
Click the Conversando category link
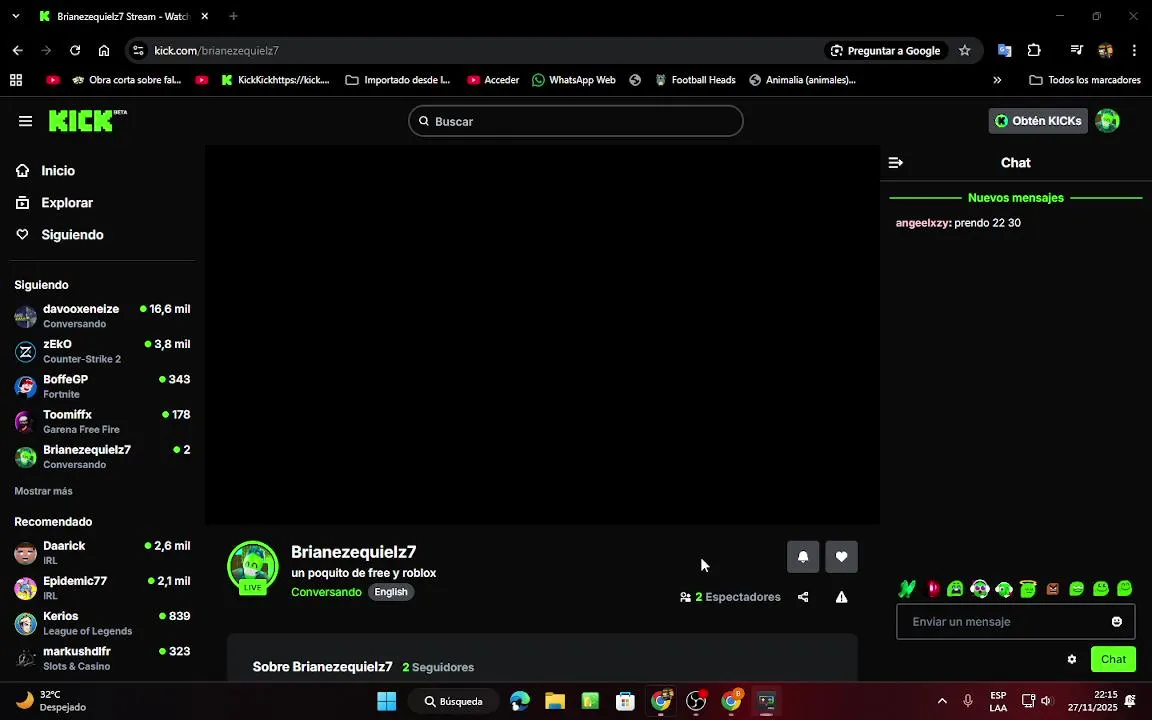326,592
